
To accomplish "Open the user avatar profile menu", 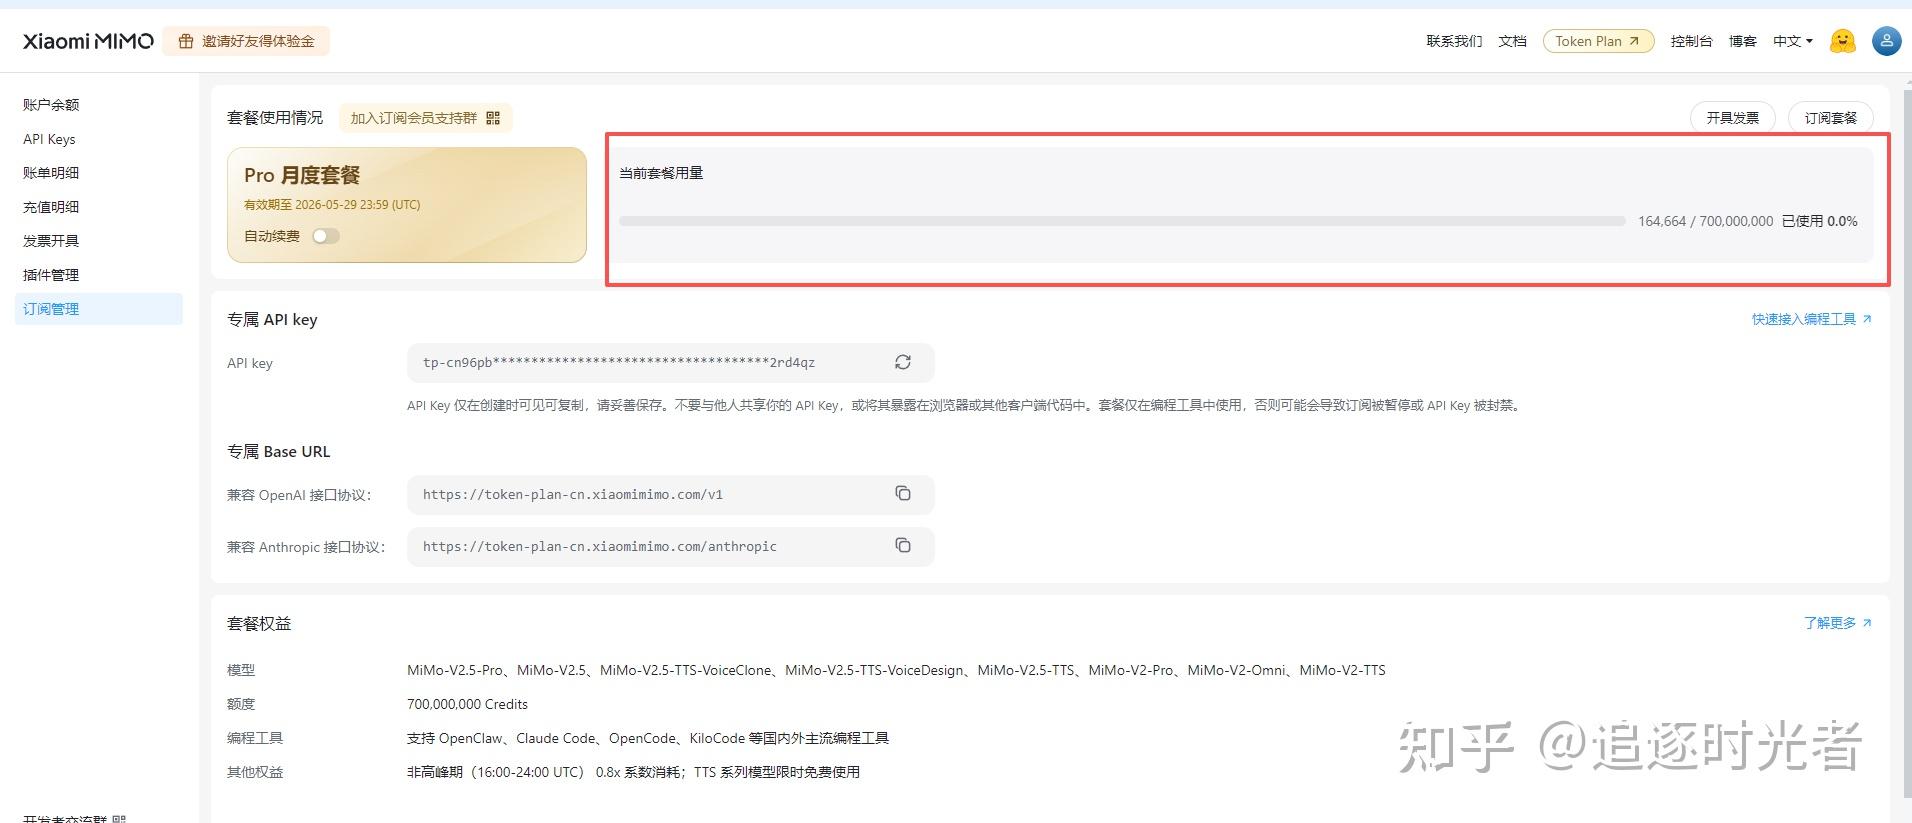I will (x=1886, y=41).
